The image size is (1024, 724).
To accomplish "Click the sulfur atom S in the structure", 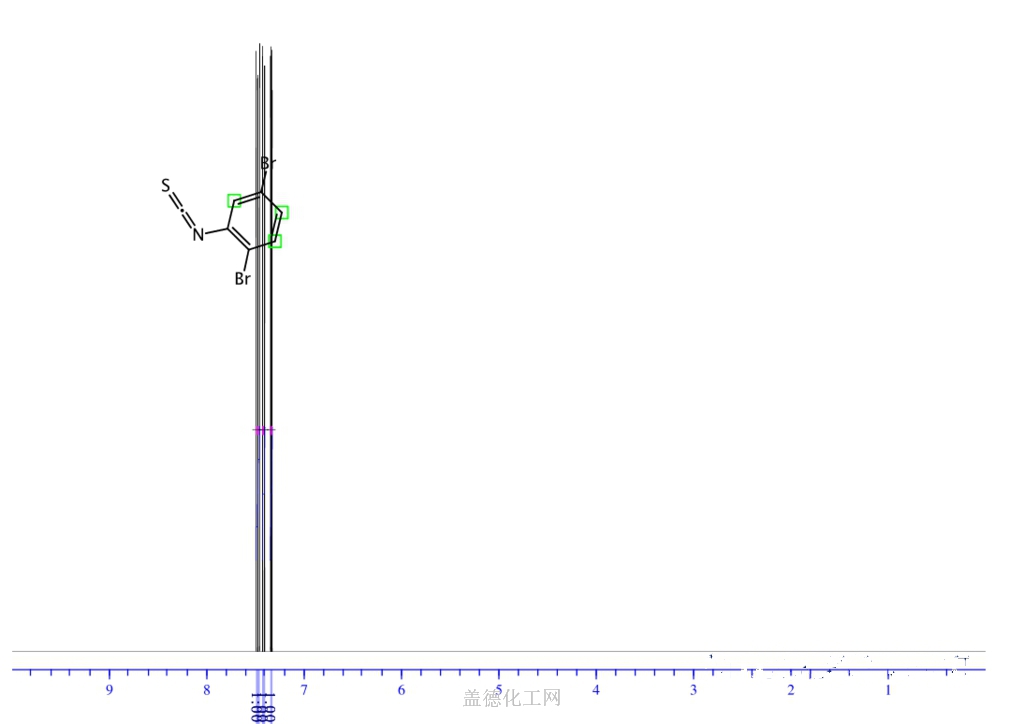I will pyautogui.click(x=166, y=186).
